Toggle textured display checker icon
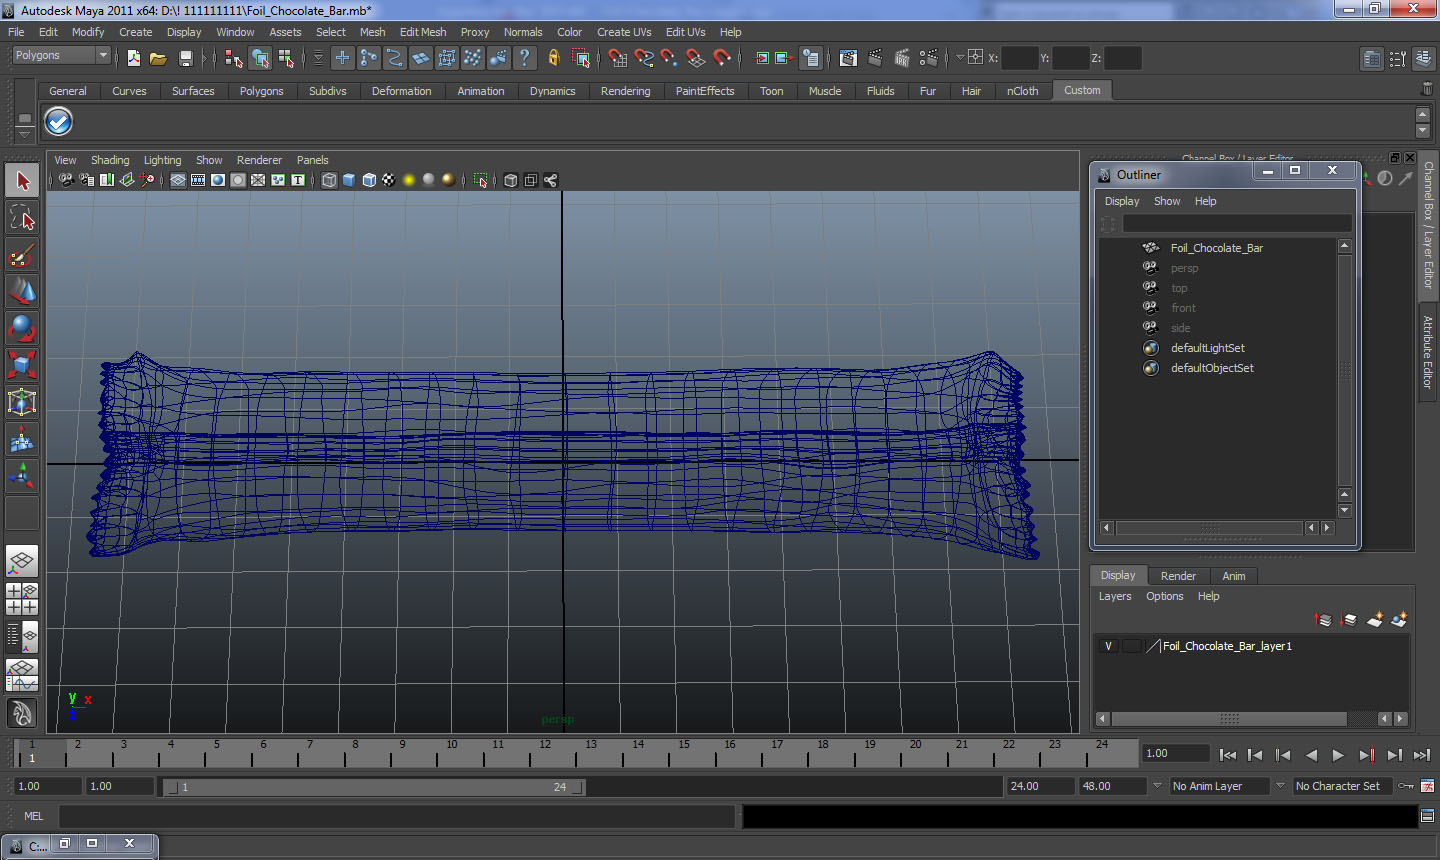1440x860 pixels. [x=389, y=180]
